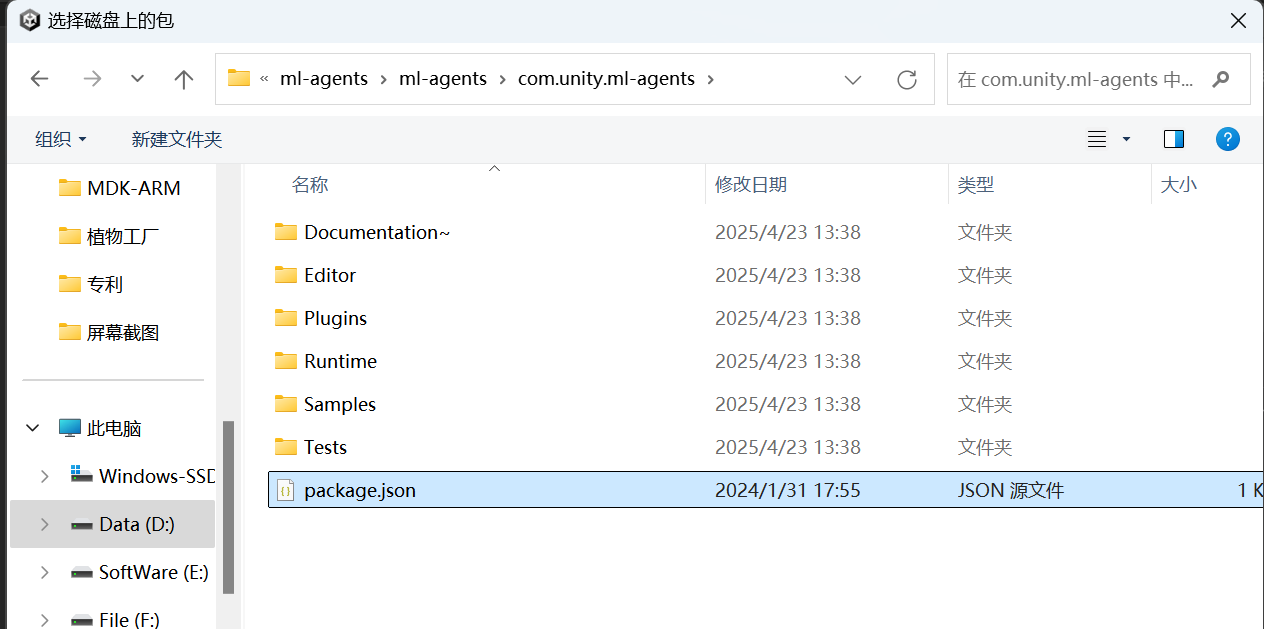Select the Editor folder

point(330,275)
